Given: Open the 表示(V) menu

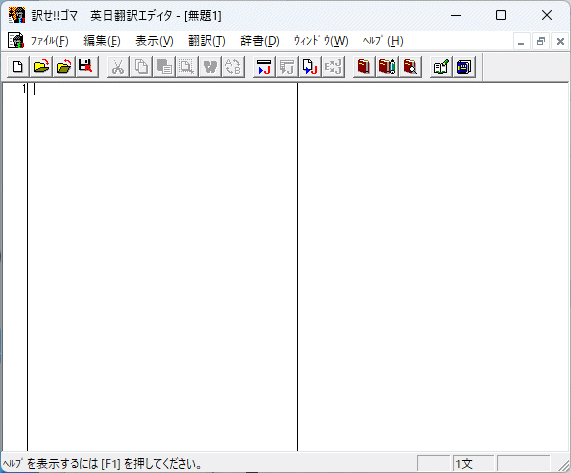Looking at the screenshot, I should coord(154,41).
